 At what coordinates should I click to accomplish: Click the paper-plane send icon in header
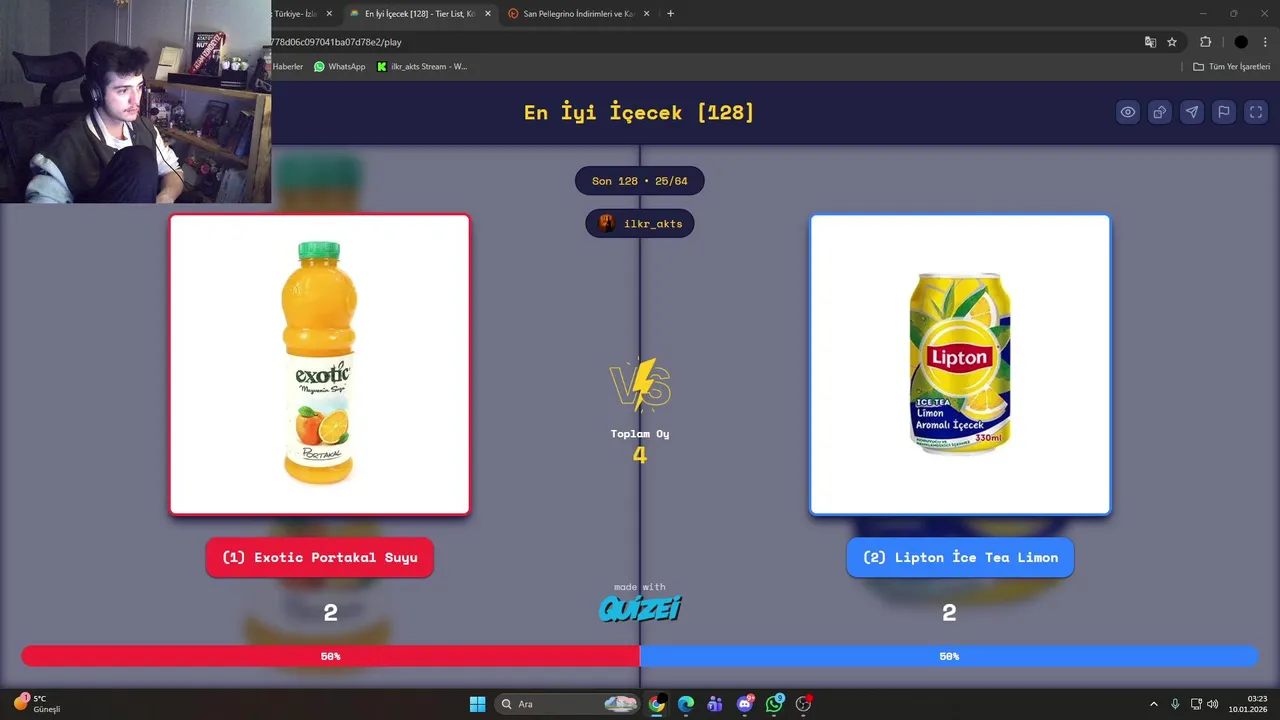click(x=1192, y=112)
